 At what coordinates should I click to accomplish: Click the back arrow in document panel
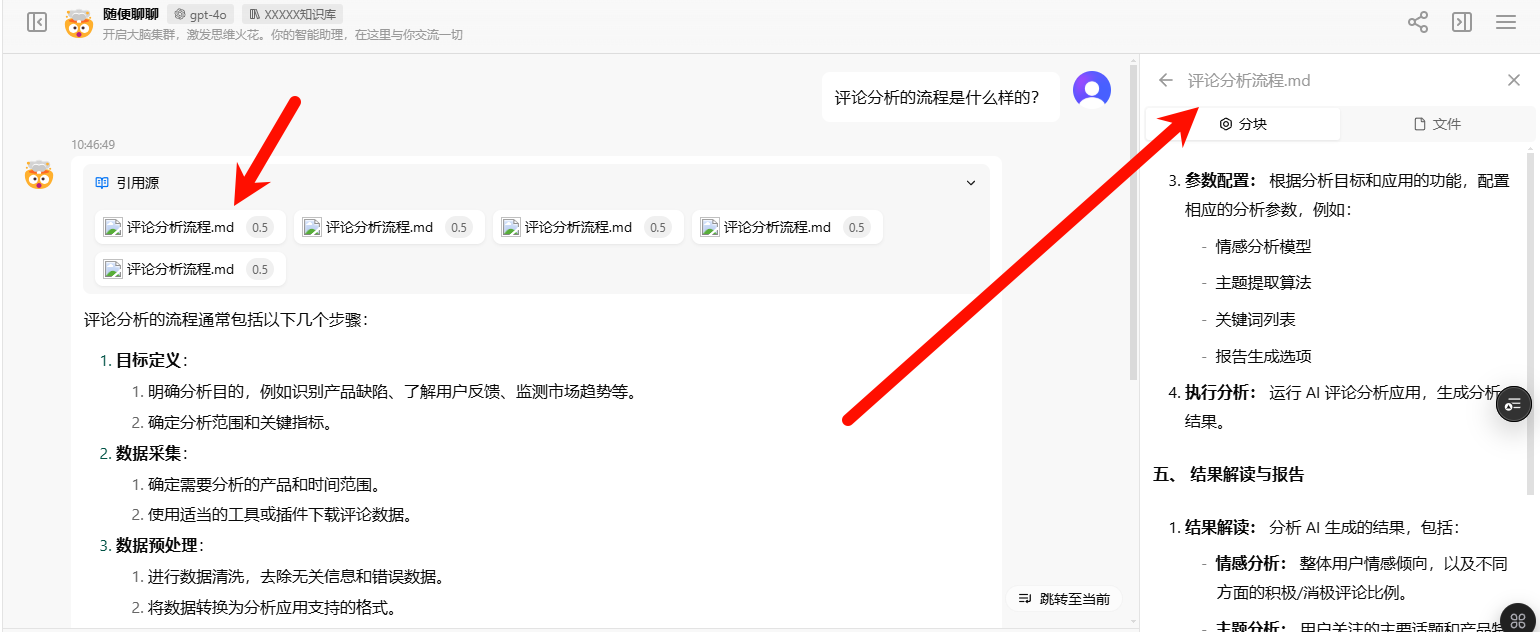(1165, 80)
